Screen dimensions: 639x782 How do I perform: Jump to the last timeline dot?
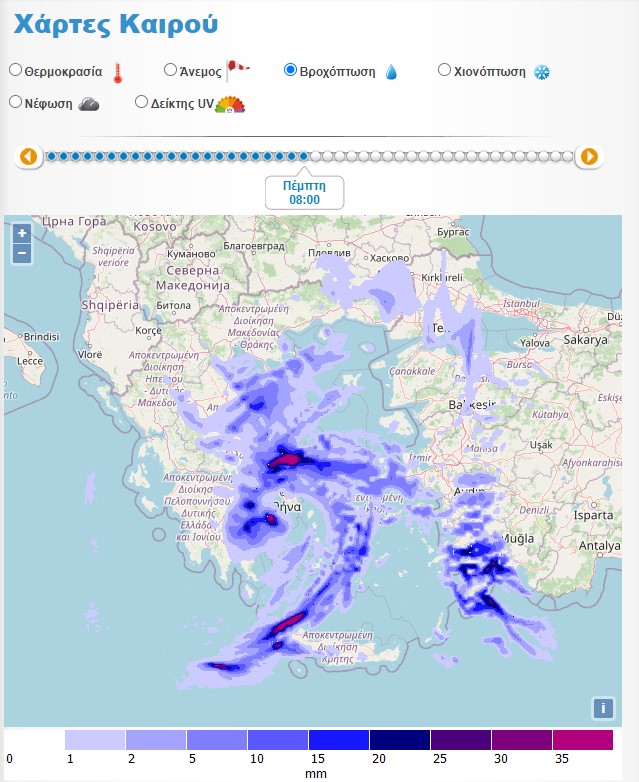click(568, 156)
